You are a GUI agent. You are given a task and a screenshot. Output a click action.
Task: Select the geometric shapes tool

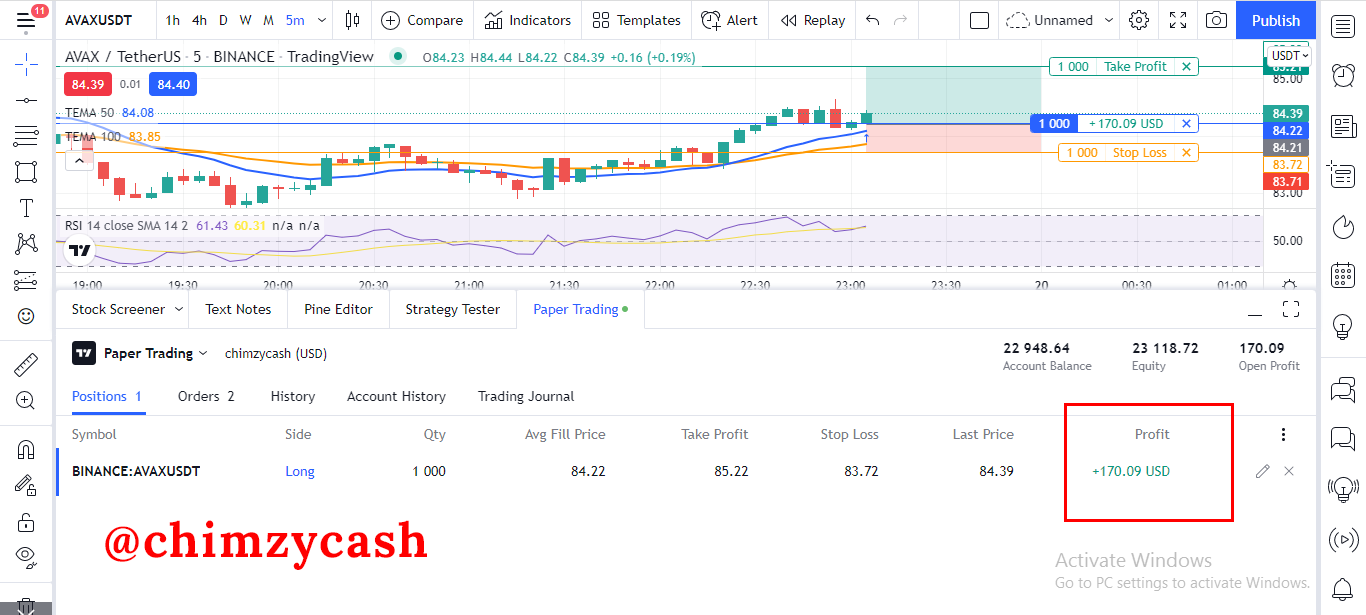click(x=26, y=172)
